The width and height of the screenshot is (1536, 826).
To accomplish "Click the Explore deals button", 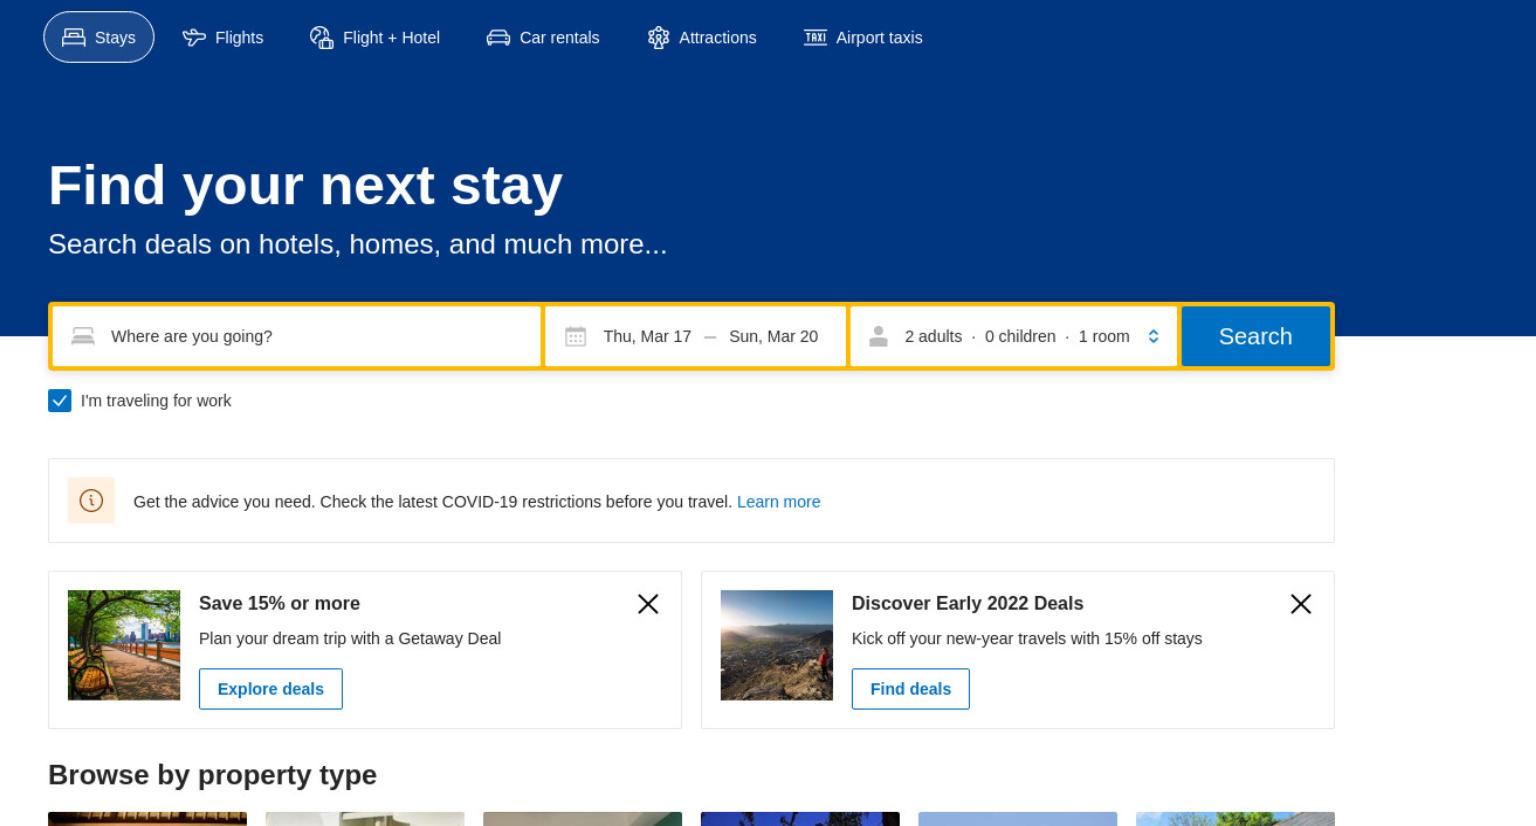I will pos(271,689).
